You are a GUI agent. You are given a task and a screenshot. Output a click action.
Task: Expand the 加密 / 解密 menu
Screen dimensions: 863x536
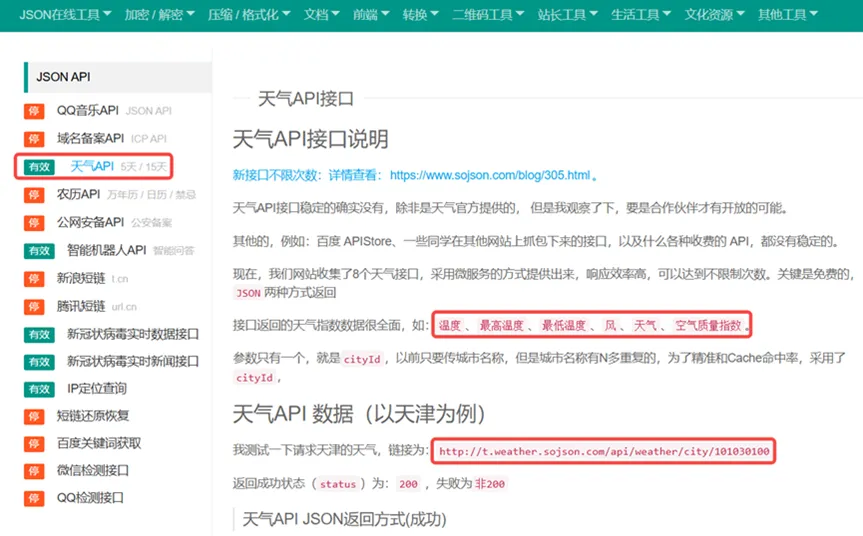click(159, 14)
